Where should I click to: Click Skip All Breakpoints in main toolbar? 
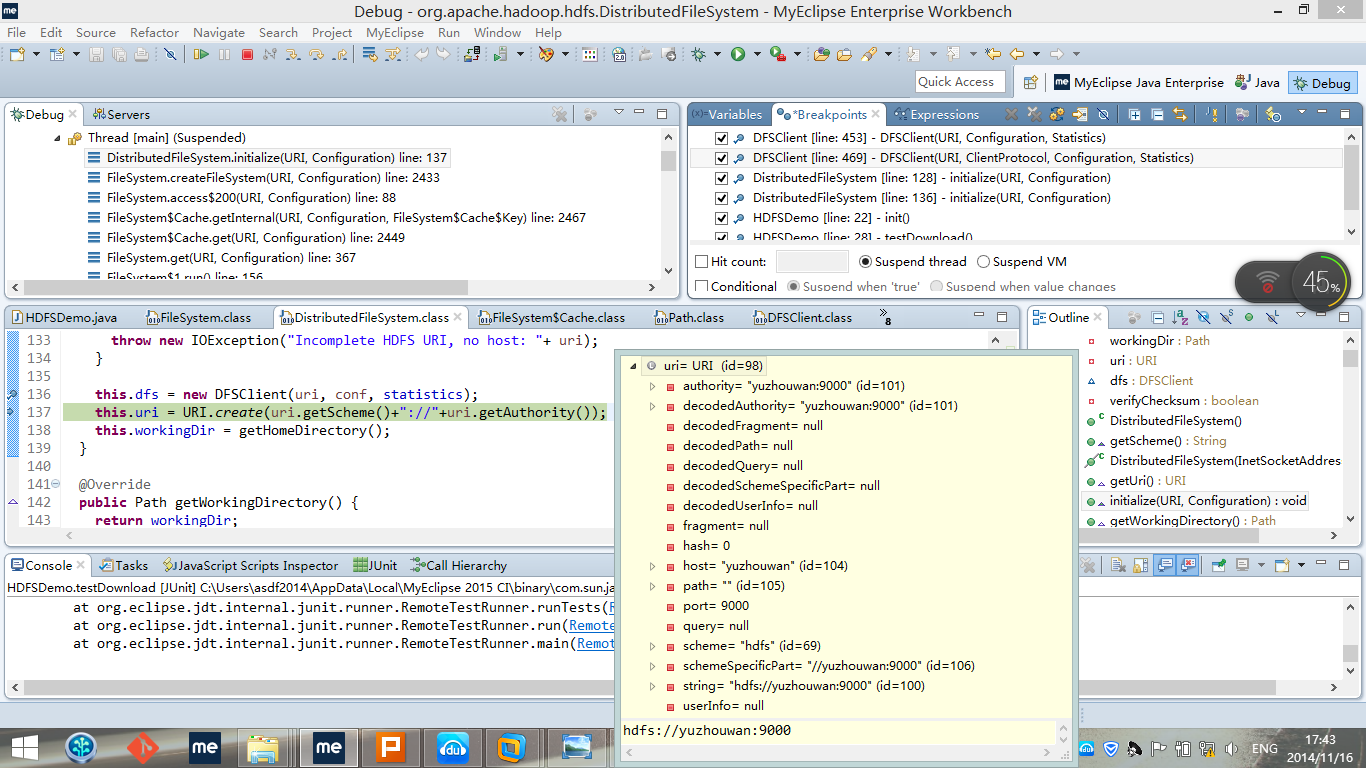pyautogui.click(x=170, y=54)
